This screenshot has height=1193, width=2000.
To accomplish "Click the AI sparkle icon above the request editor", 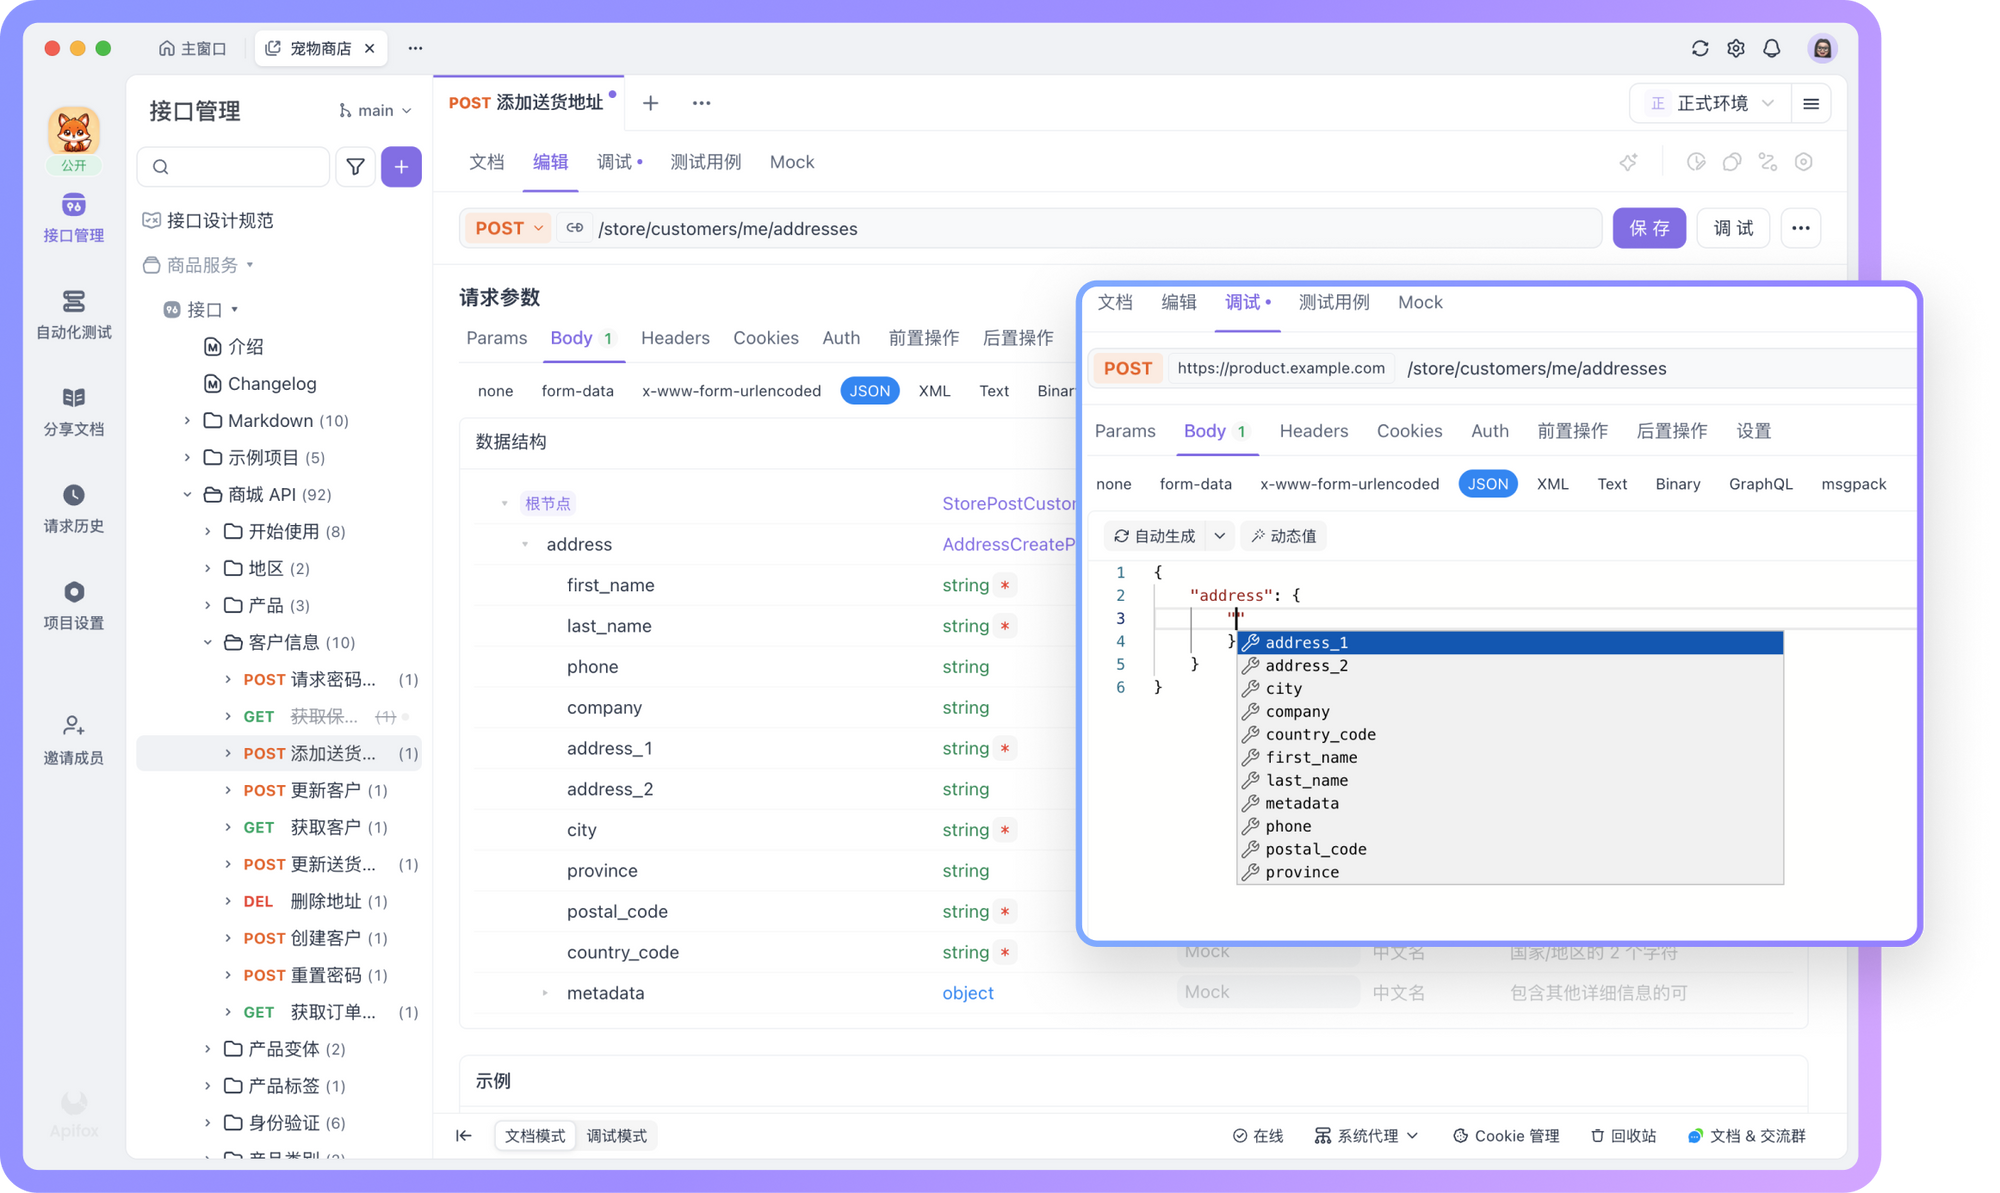I will tap(1629, 161).
